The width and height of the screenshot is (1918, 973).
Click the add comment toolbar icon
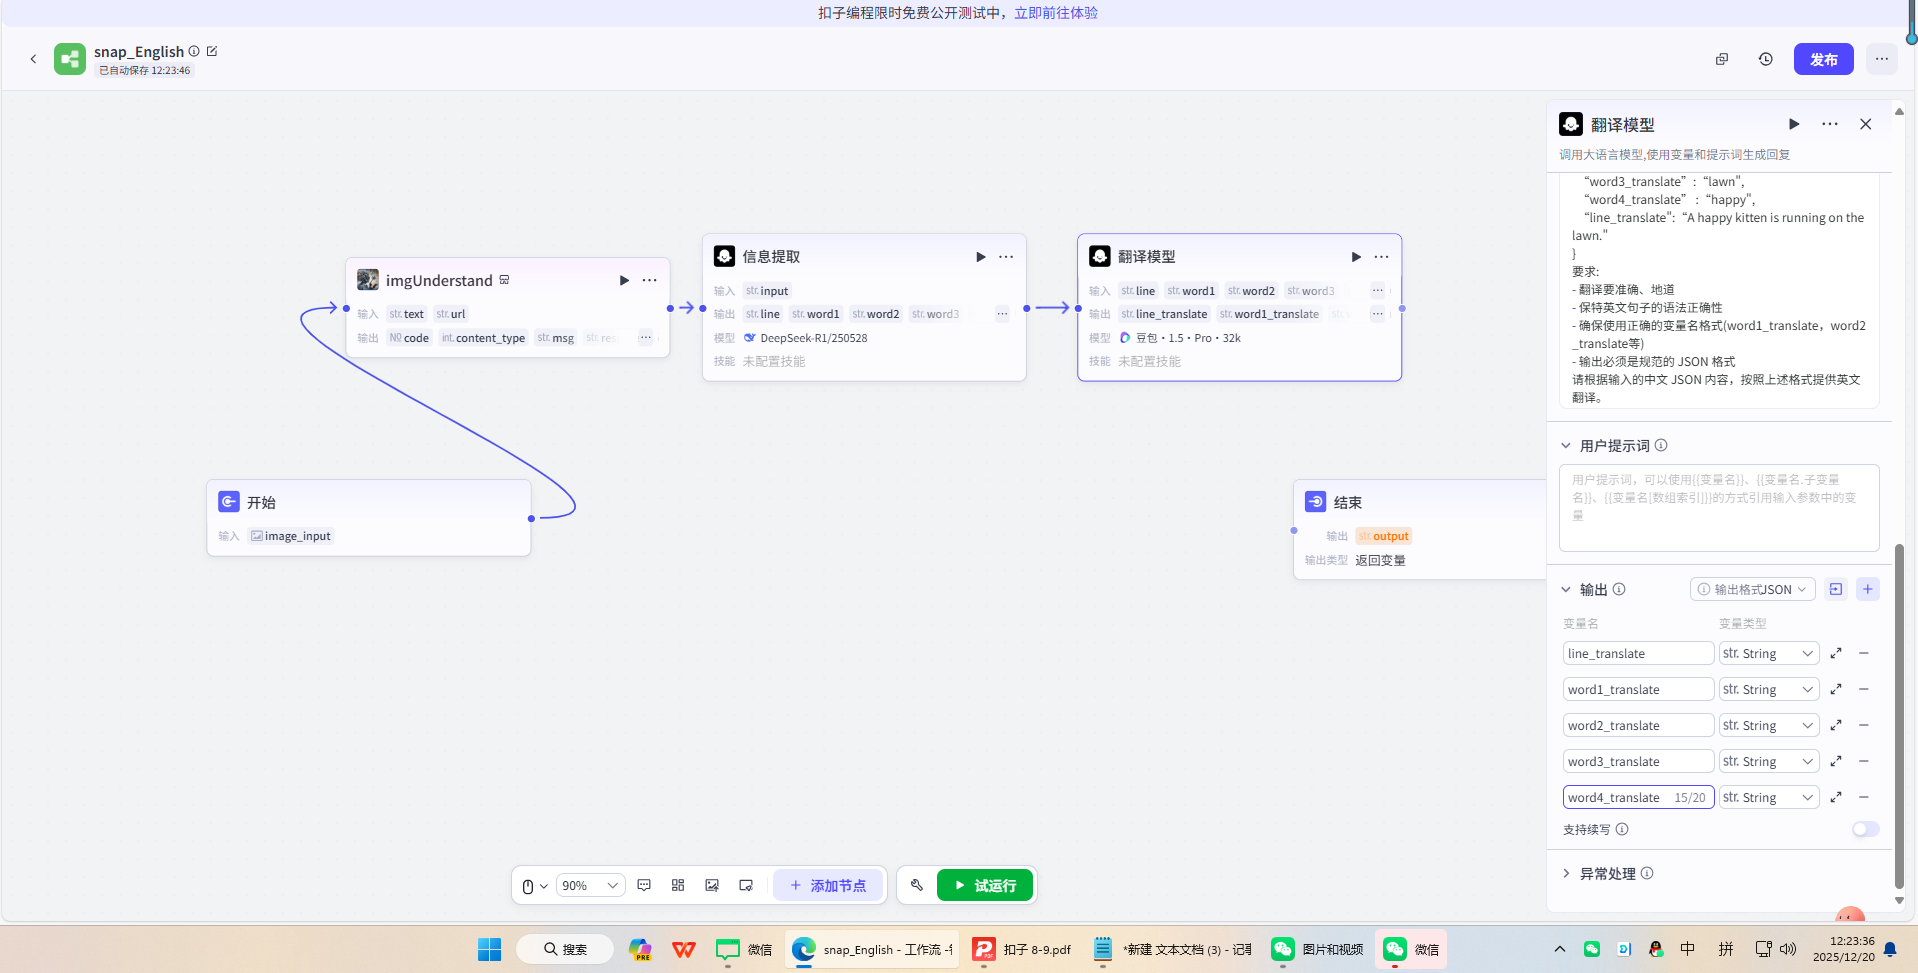[644, 885]
